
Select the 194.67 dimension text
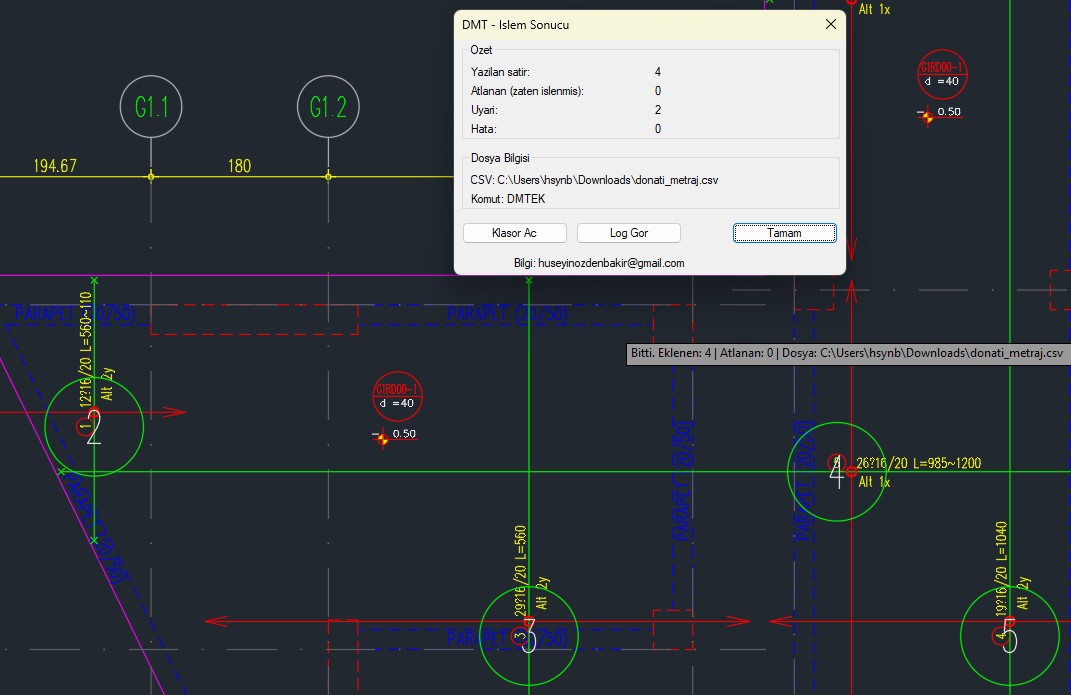55,166
